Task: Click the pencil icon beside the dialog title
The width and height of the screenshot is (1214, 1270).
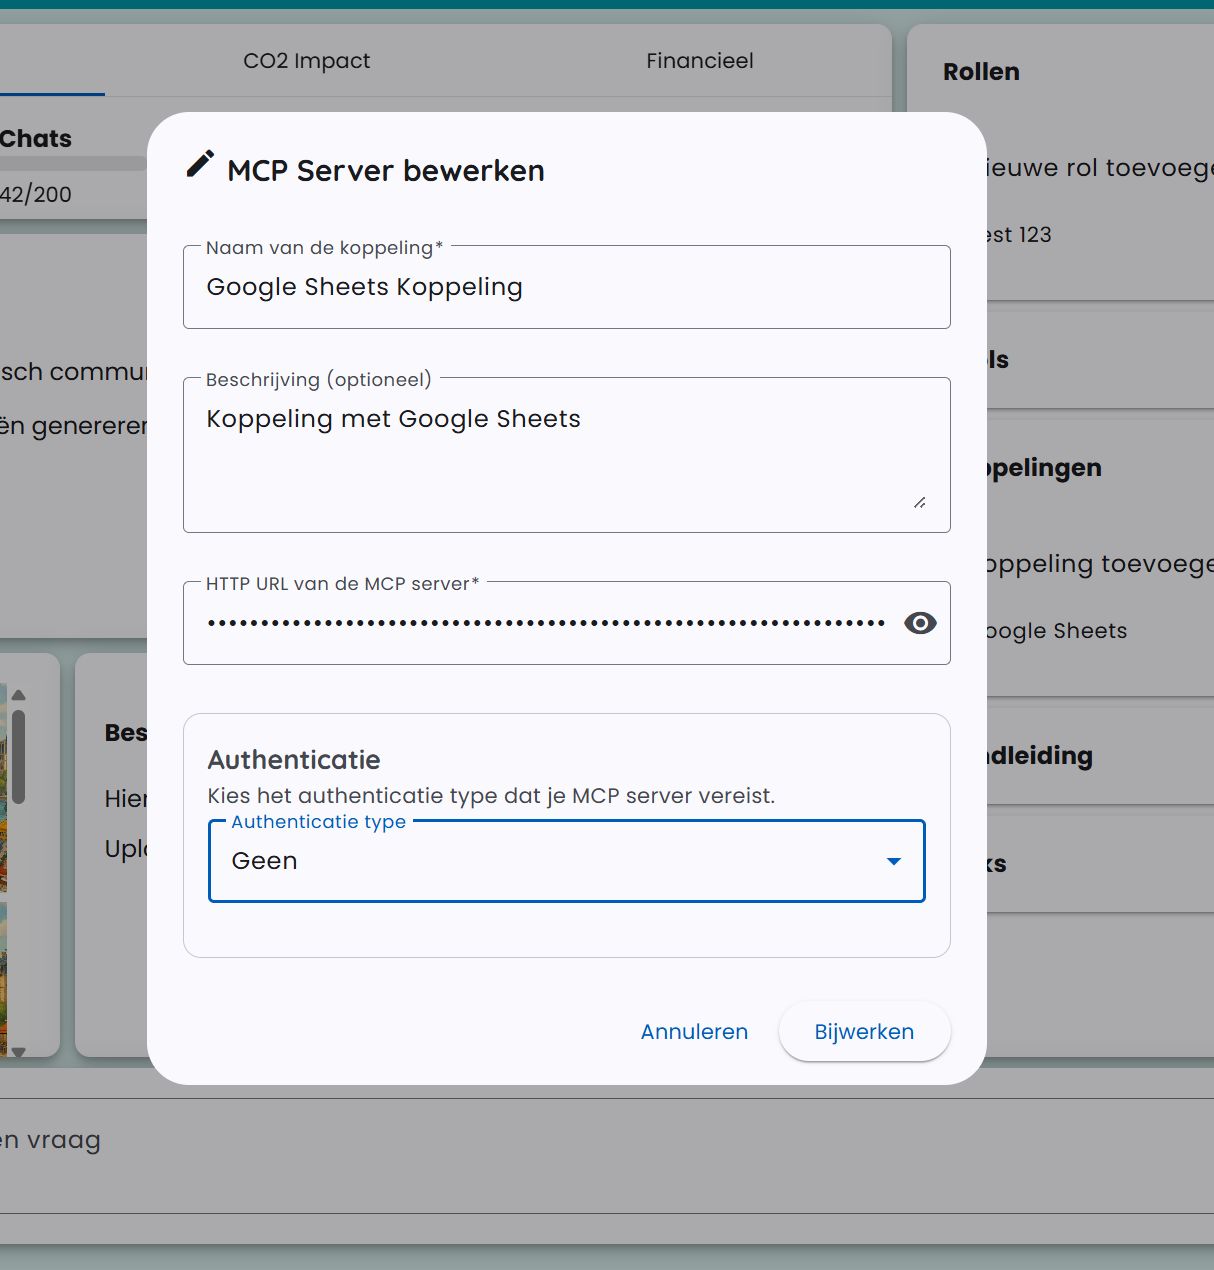Action: [200, 164]
